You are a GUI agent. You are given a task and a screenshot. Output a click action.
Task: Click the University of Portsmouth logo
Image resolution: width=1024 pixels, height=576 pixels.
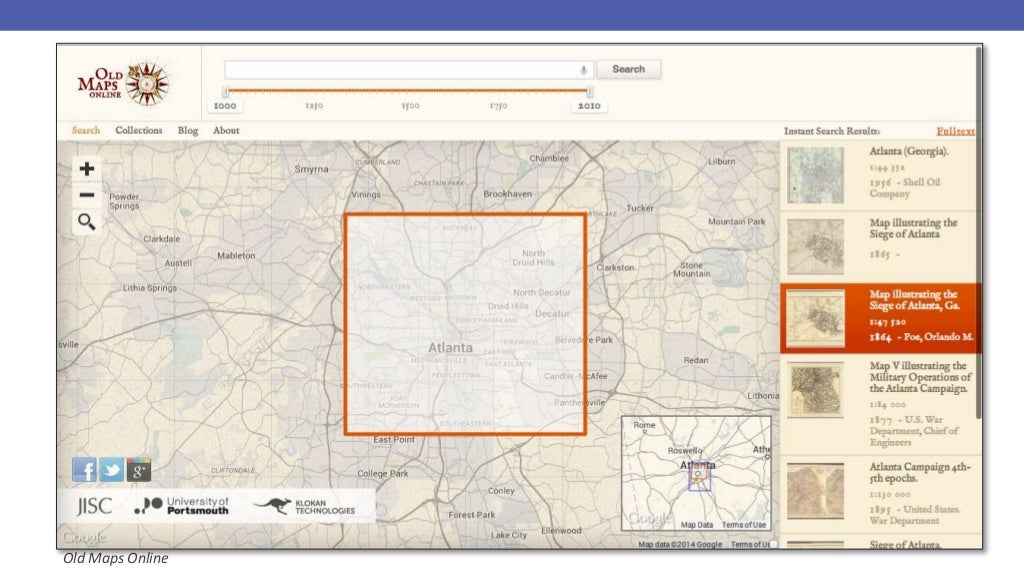(182, 505)
